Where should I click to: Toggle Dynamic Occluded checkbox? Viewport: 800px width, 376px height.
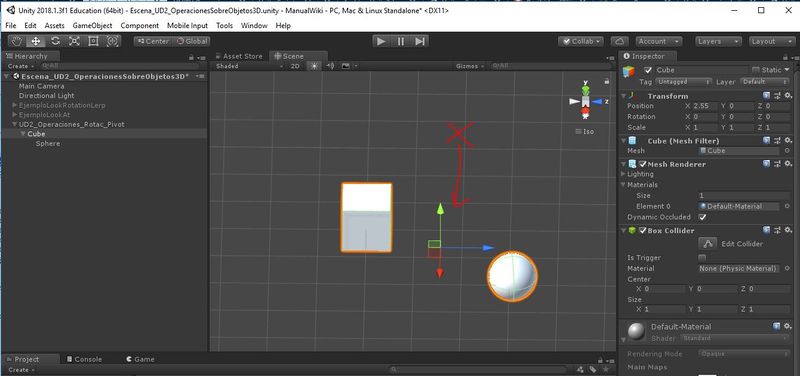pos(703,217)
